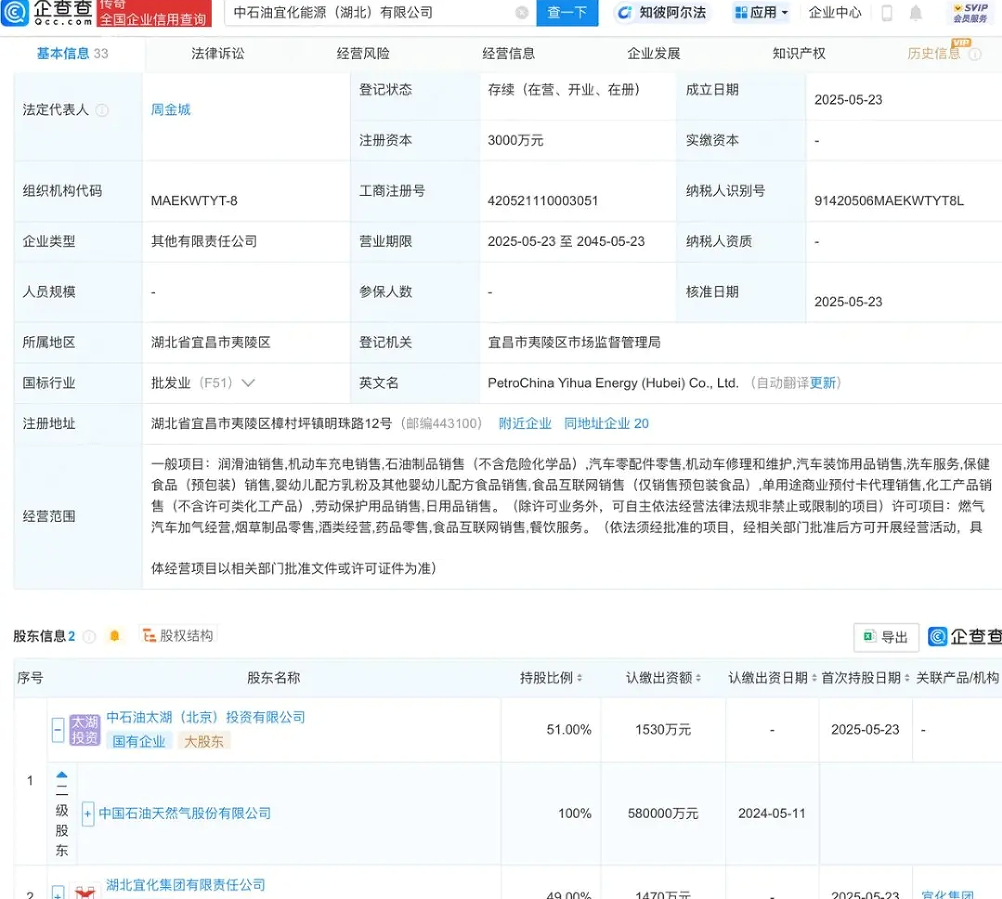Viewport: 1002px width, 899px height.
Task: Open SVIP 会员服务
Action: tap(970, 13)
